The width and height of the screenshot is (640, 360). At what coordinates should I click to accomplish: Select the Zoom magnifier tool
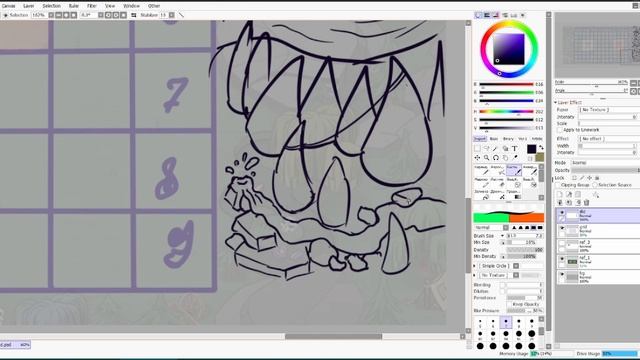[x=486, y=158]
